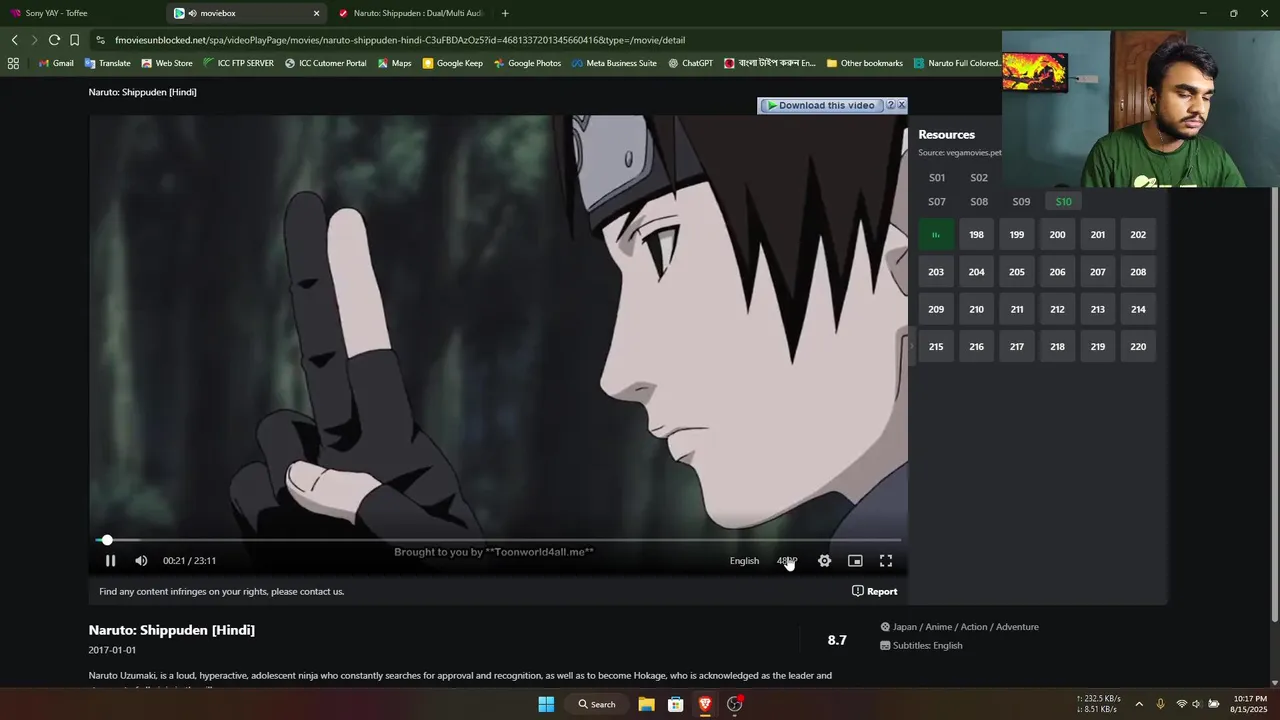Open help icon on download bar

click(890, 105)
